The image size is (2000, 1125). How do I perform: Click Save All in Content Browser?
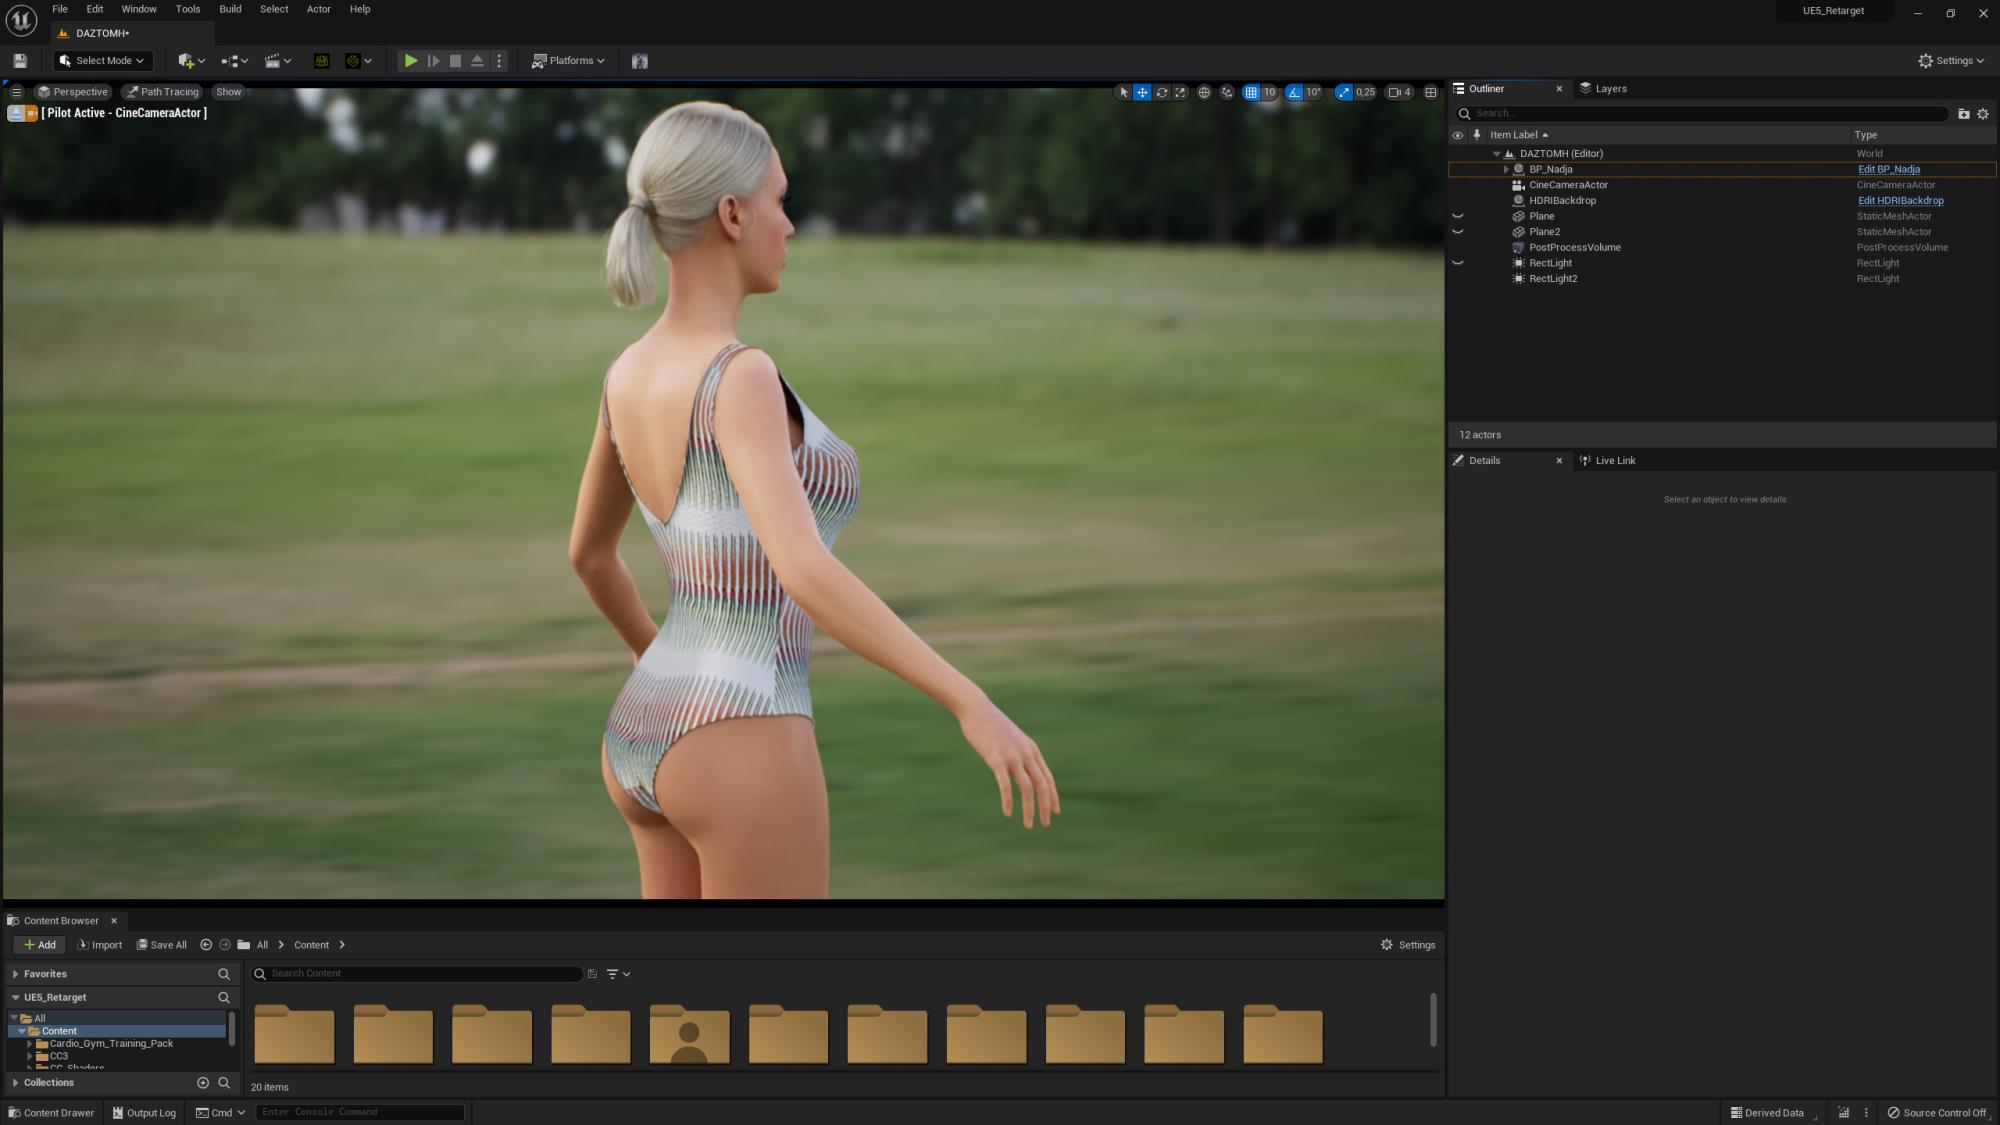(162, 945)
